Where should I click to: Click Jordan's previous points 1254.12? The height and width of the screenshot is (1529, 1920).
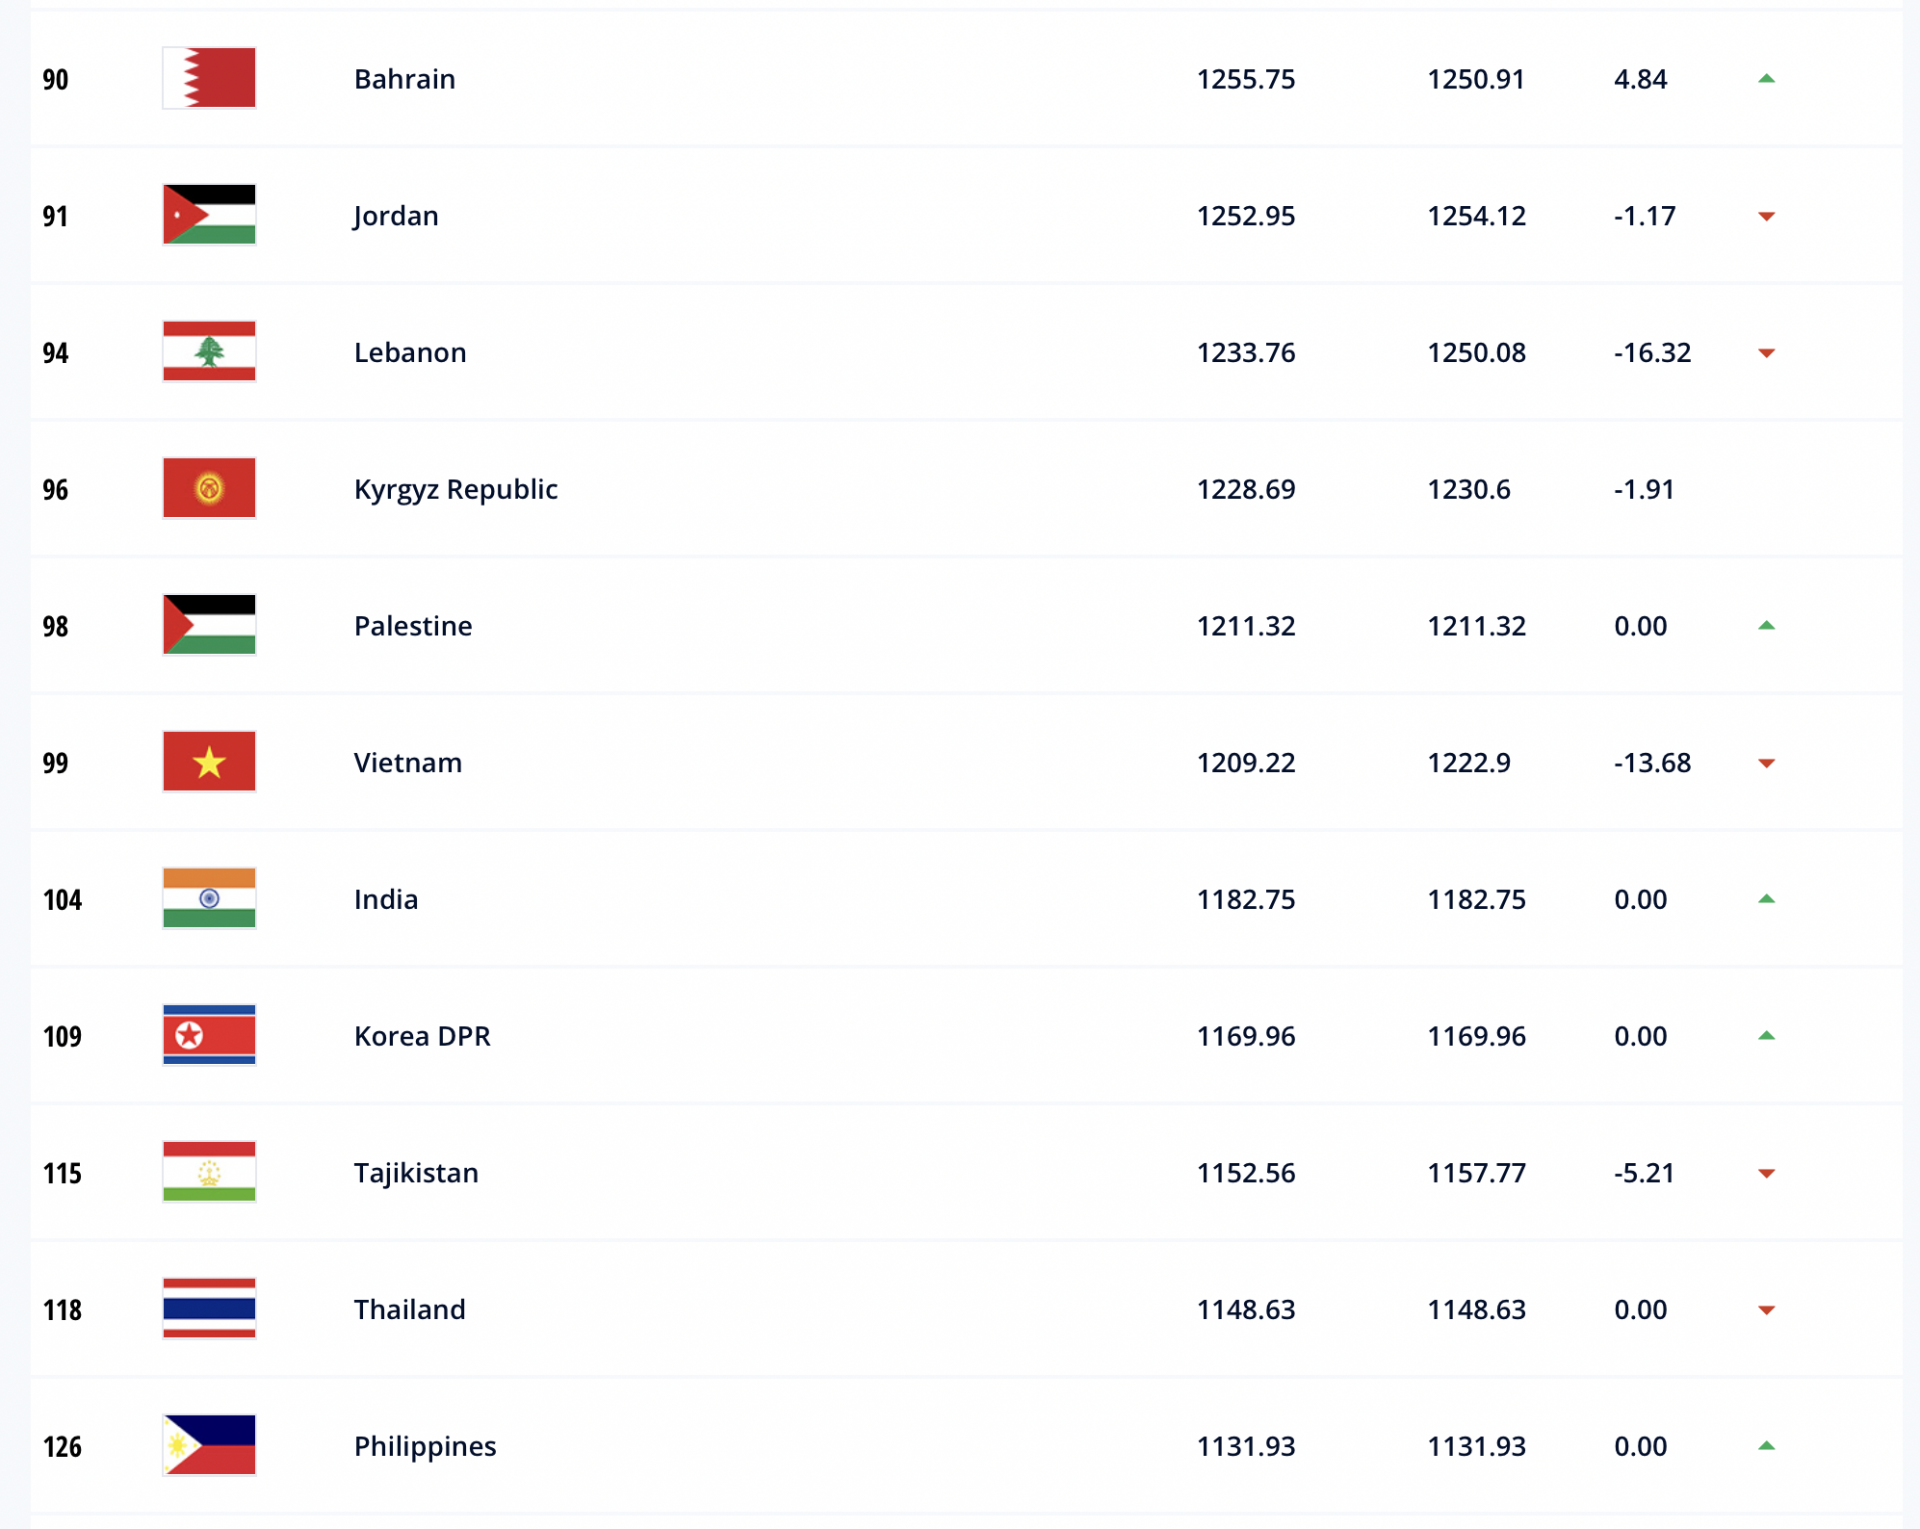point(1476,216)
